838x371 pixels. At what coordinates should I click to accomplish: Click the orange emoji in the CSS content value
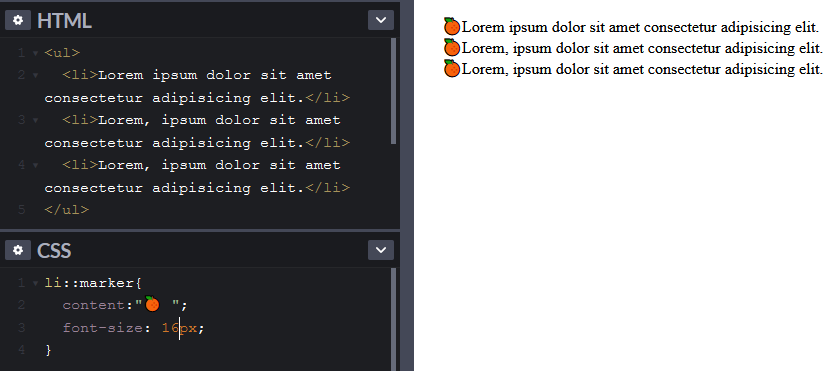coord(152,304)
